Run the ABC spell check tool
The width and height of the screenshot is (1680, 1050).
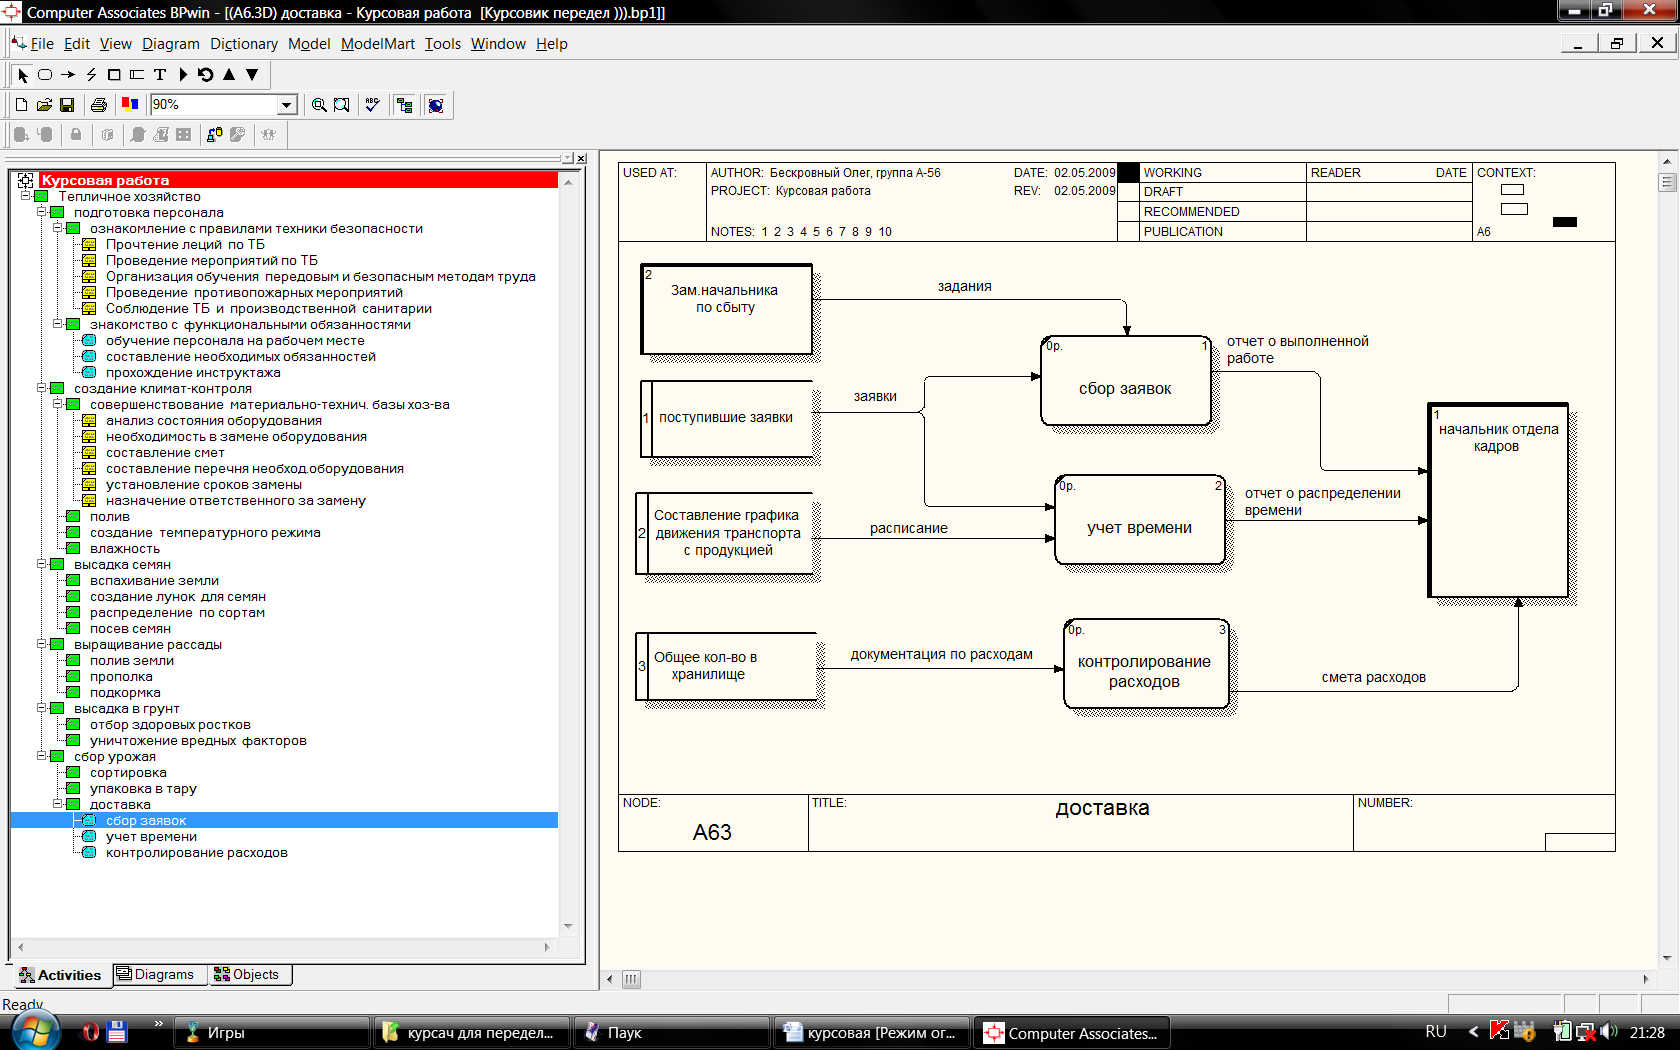tap(373, 105)
